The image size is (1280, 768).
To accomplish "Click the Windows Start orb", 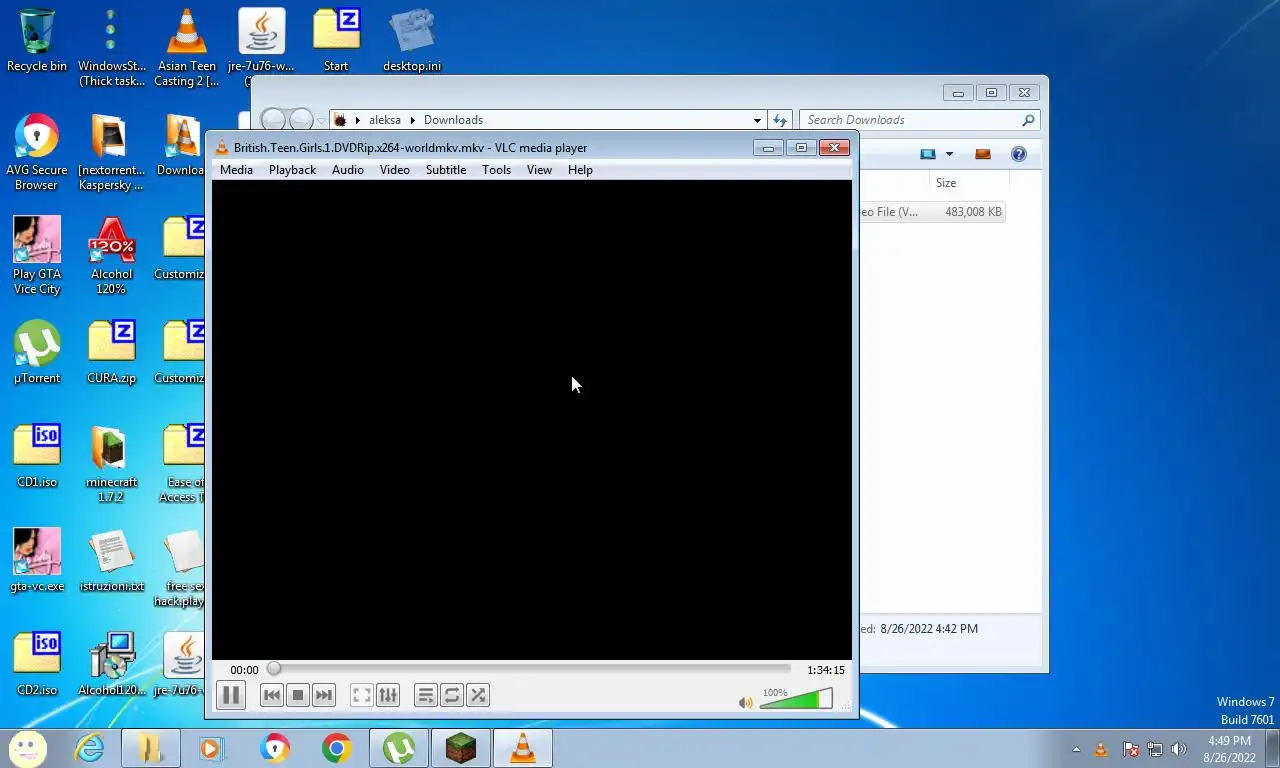I will 28,748.
